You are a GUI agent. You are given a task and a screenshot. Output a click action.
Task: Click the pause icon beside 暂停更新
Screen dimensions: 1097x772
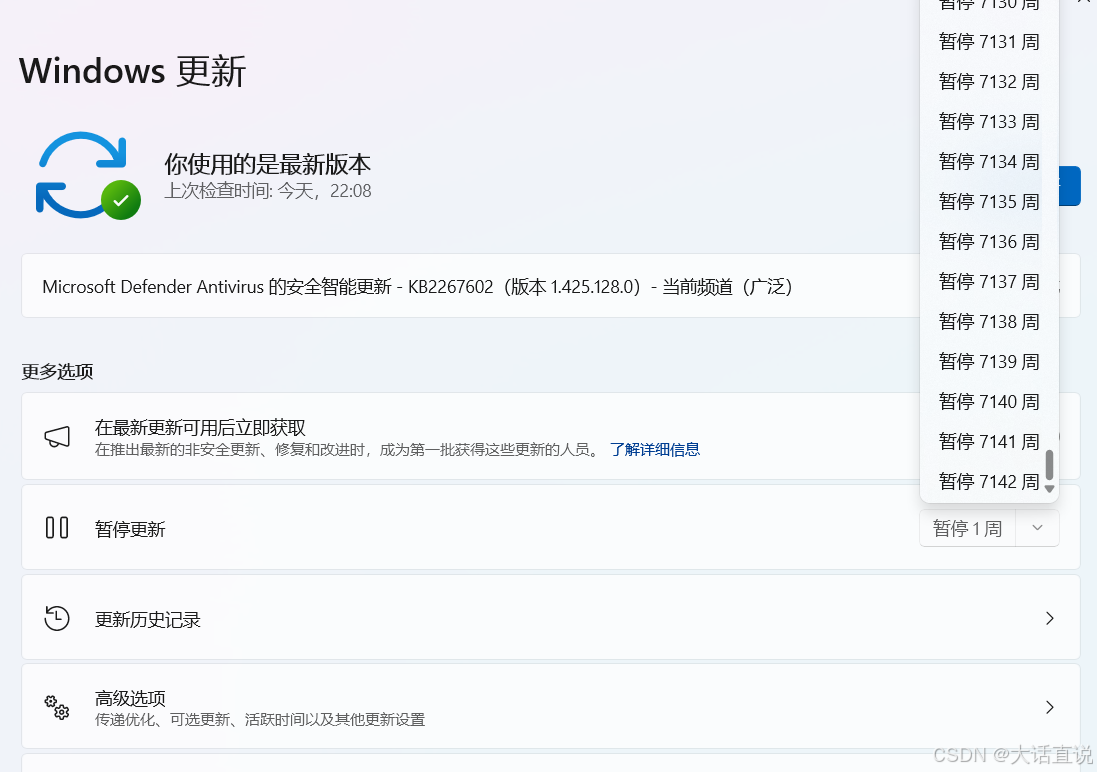coord(57,528)
